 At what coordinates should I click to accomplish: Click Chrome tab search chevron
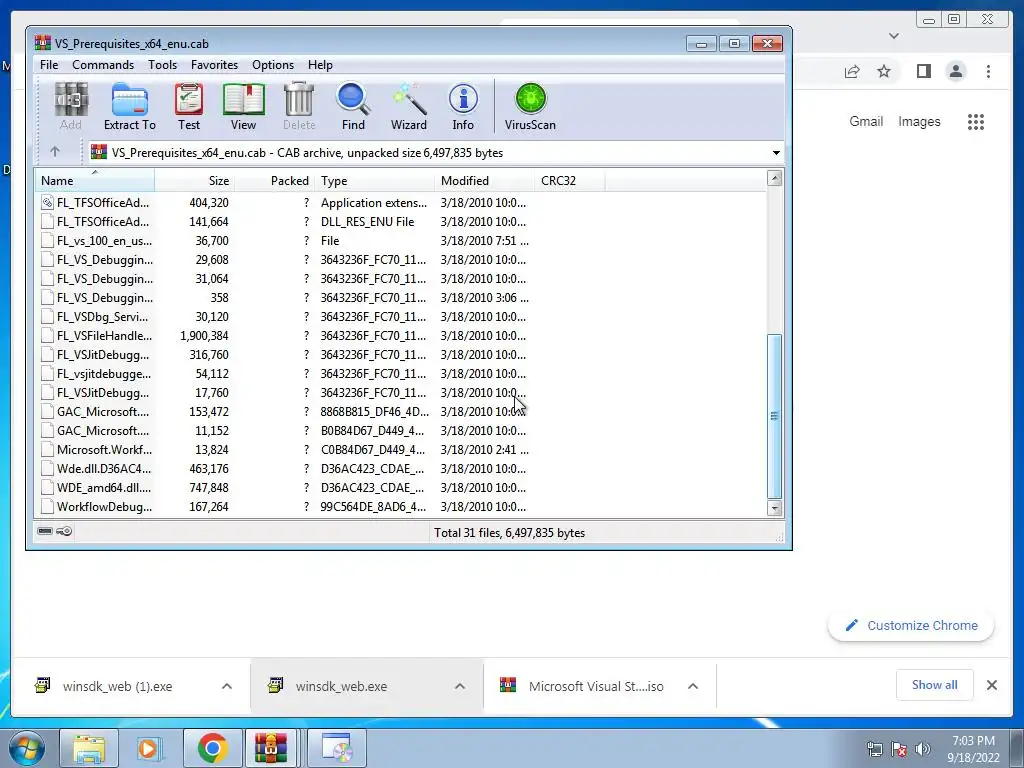pyautogui.click(x=894, y=36)
